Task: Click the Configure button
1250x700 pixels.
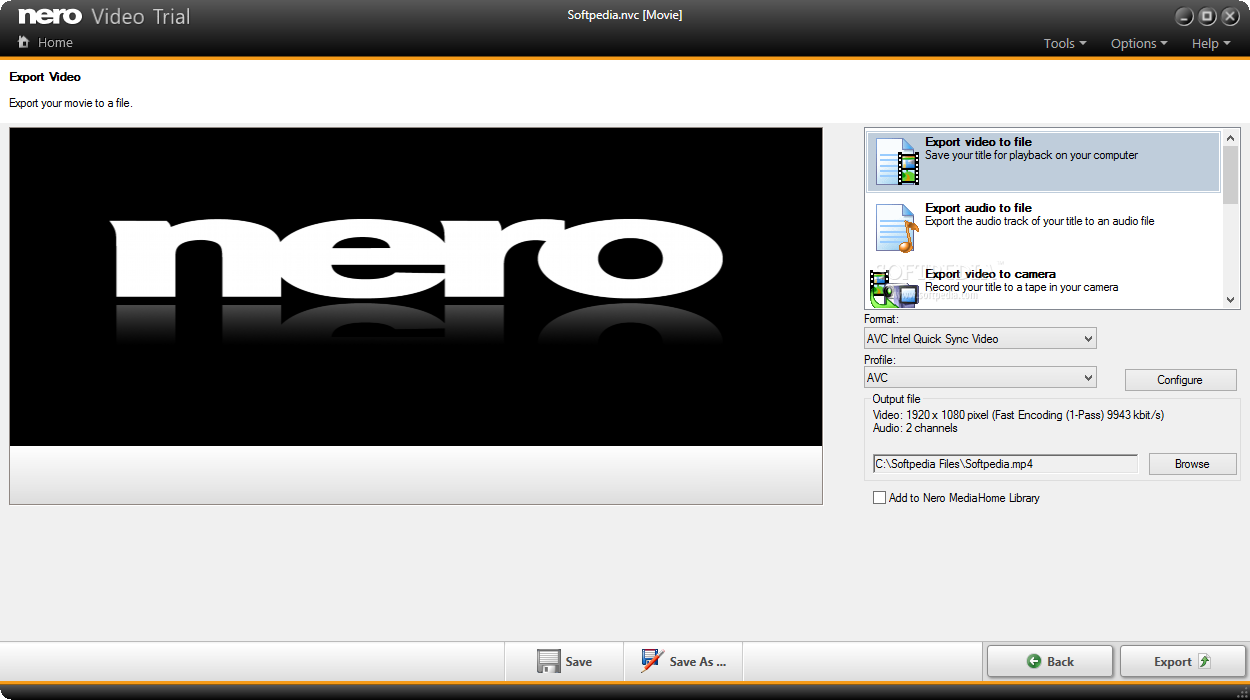Action: 1180,380
